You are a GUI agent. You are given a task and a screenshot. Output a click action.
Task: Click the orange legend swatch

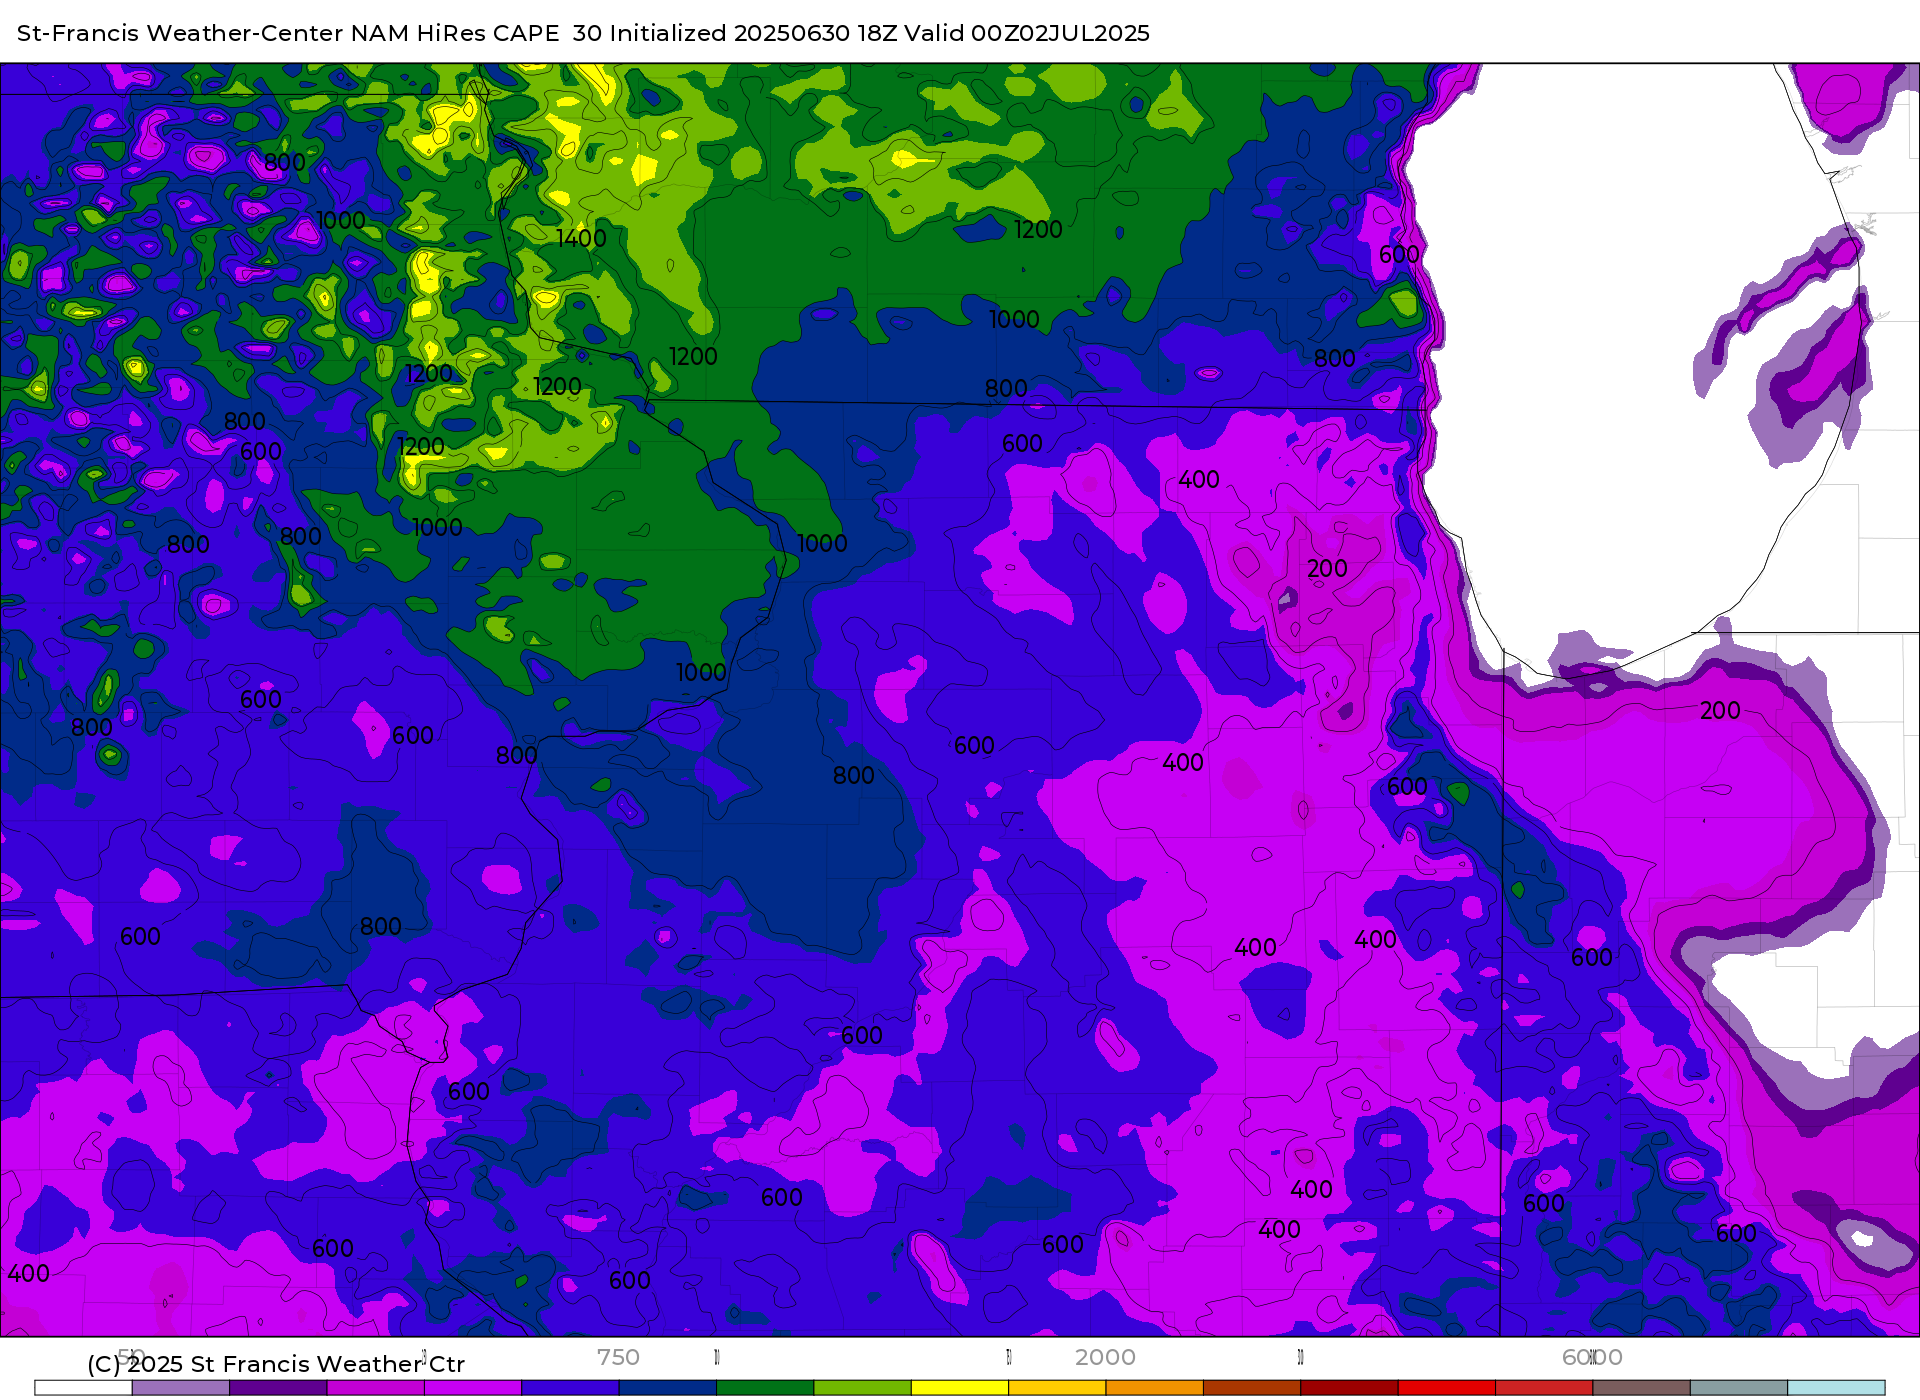click(x=1155, y=1388)
